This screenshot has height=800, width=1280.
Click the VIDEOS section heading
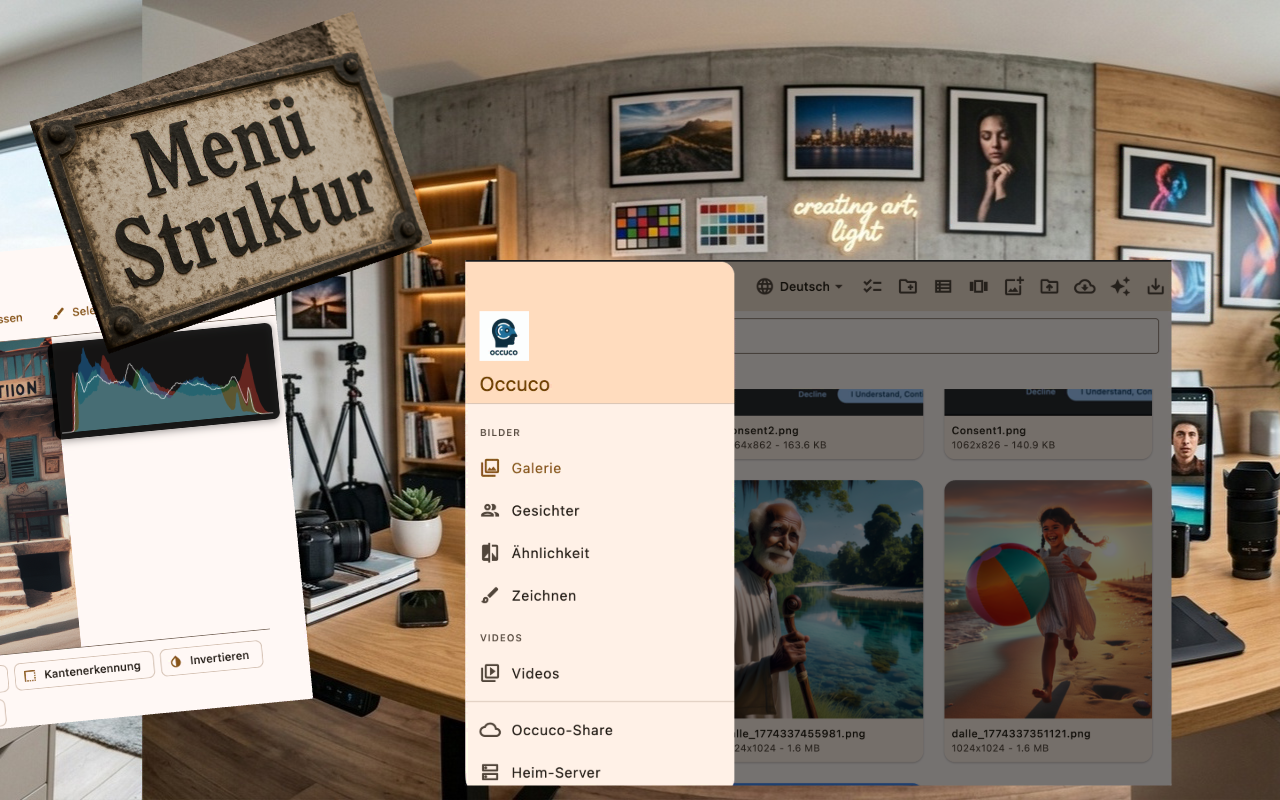(501, 638)
